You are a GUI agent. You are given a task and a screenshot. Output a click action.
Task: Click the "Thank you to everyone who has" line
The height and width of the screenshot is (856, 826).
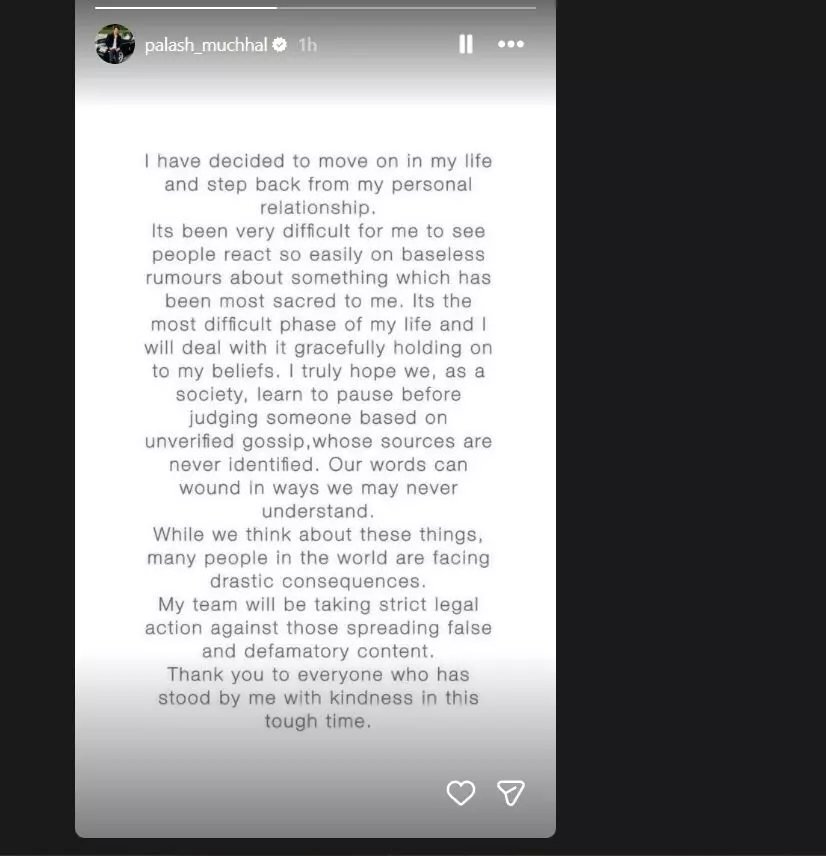pyautogui.click(x=318, y=675)
